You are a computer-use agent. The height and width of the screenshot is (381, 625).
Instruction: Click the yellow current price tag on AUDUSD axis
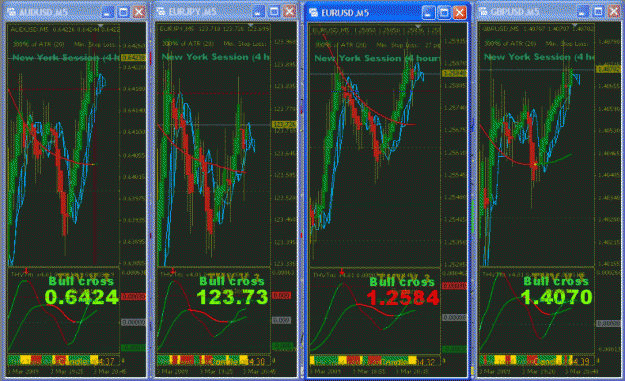click(x=133, y=58)
